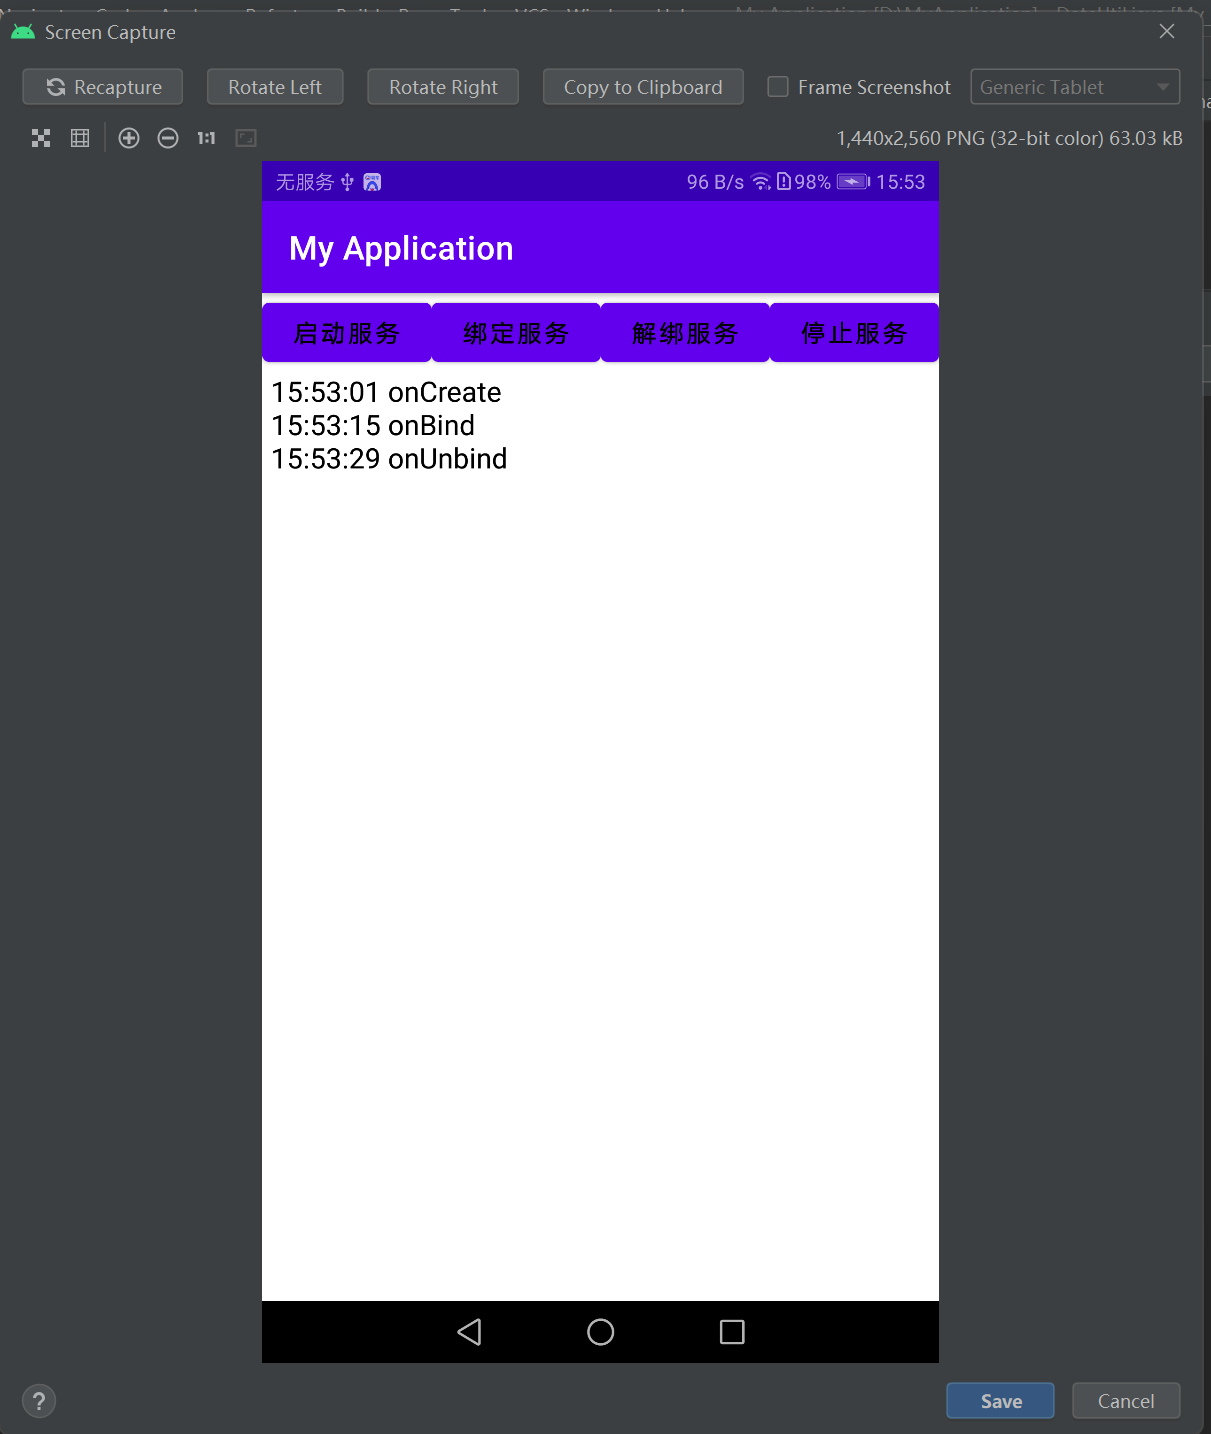The image size is (1211, 1434).
Task: Zoom out with the minus icon
Action: tap(168, 138)
